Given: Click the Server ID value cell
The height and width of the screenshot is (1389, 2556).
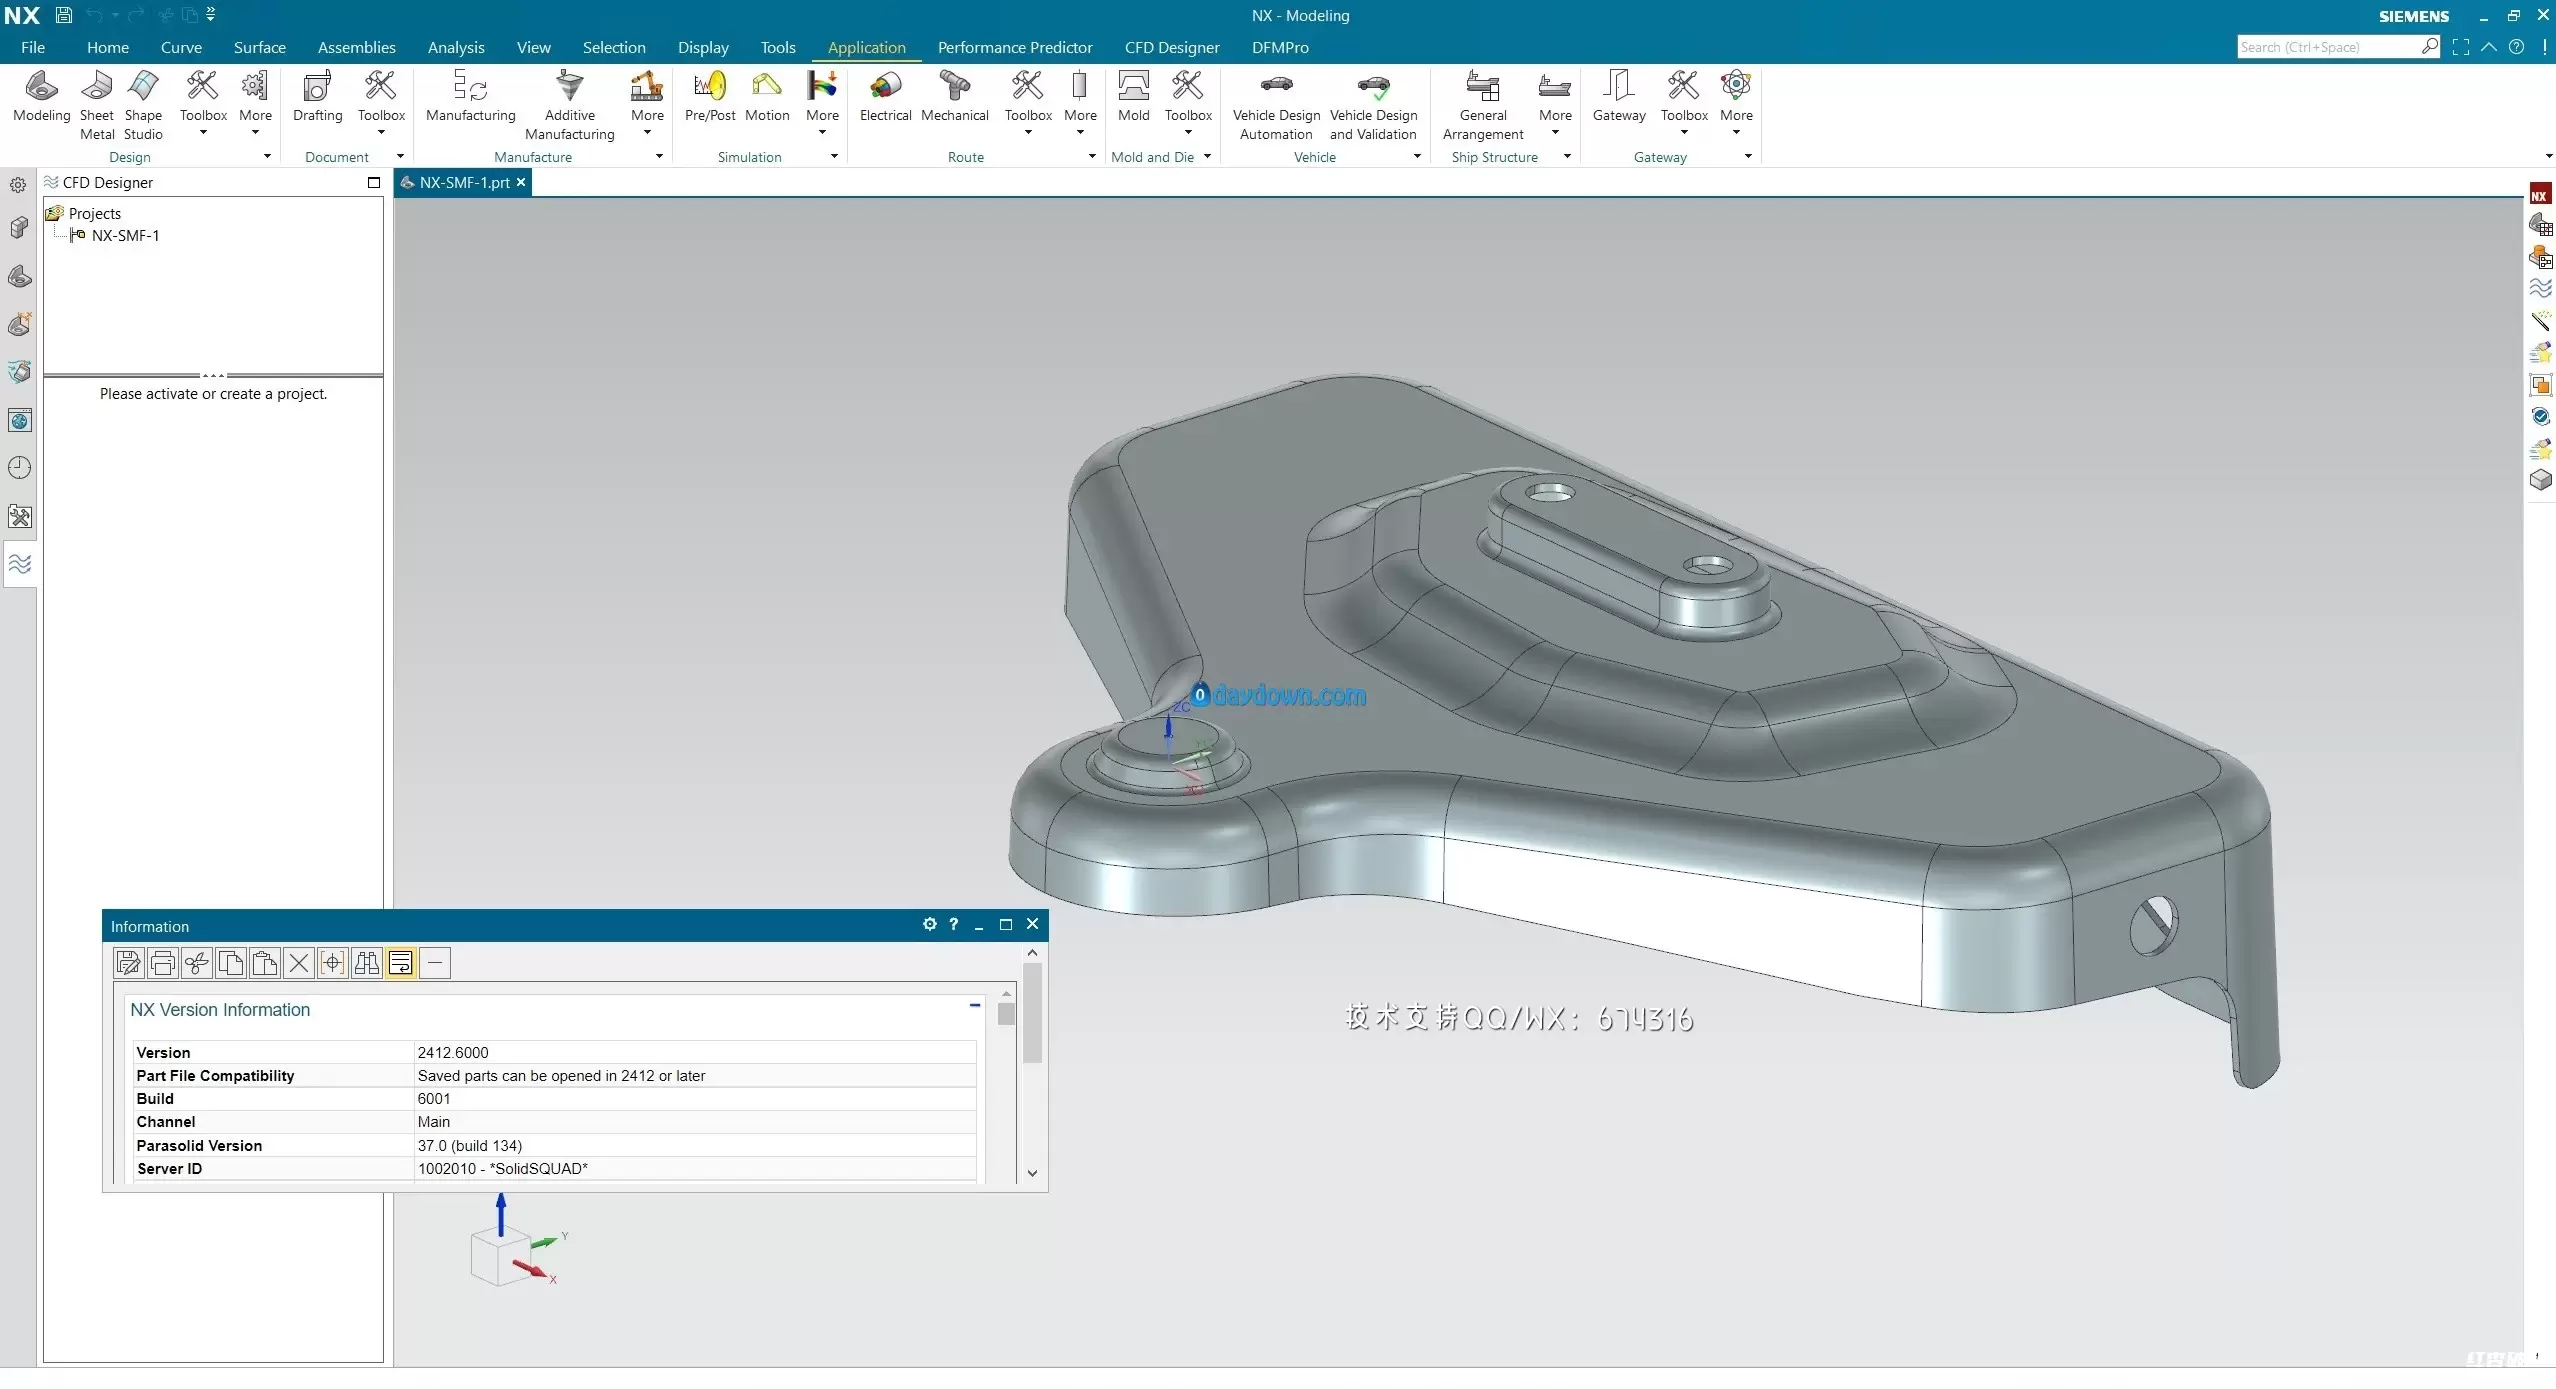Looking at the screenshot, I should point(695,1168).
